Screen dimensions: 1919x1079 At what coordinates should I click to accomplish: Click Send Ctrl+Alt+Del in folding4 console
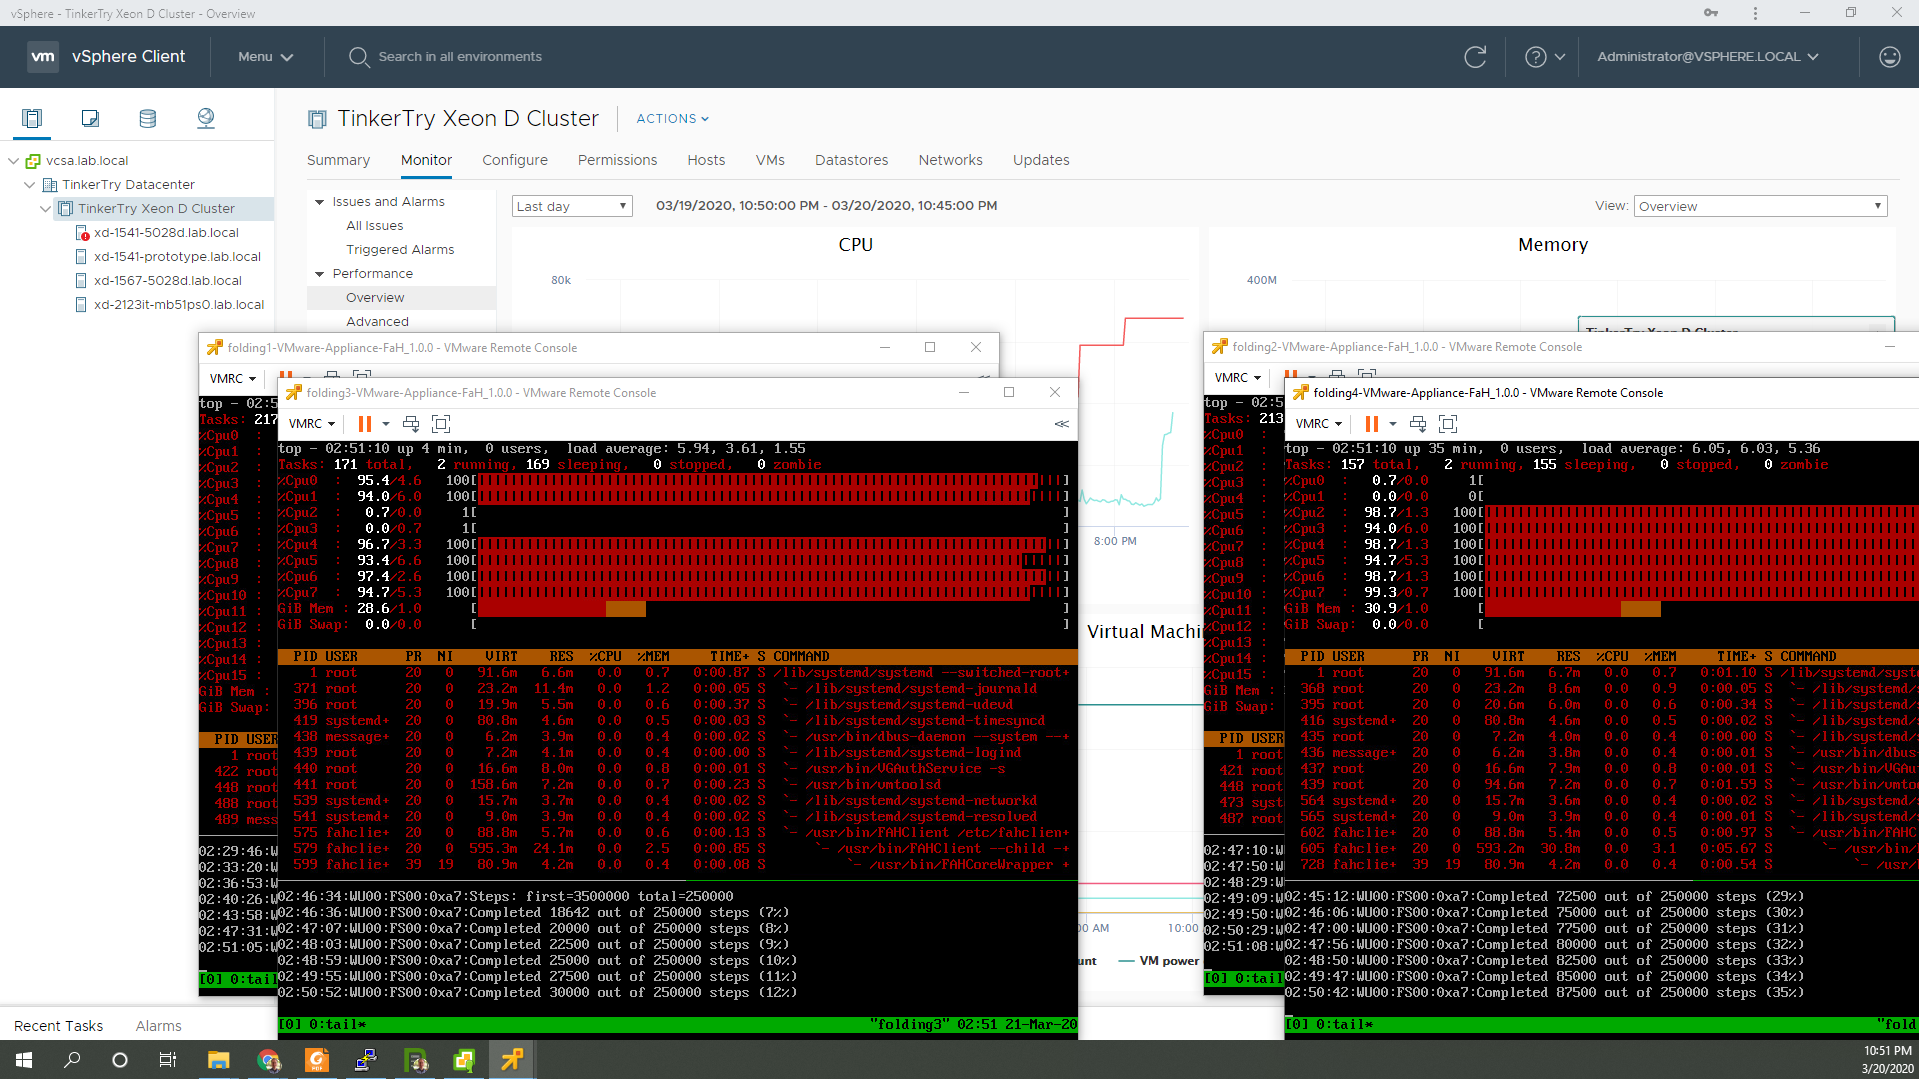1418,424
